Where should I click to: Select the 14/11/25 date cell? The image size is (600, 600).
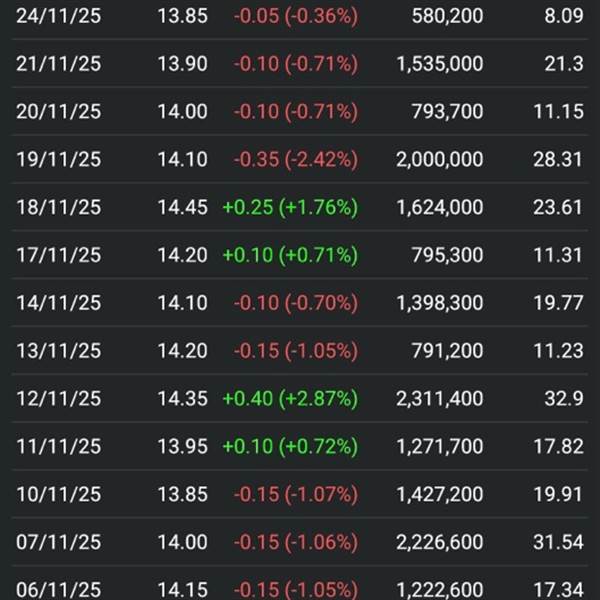tap(58, 303)
